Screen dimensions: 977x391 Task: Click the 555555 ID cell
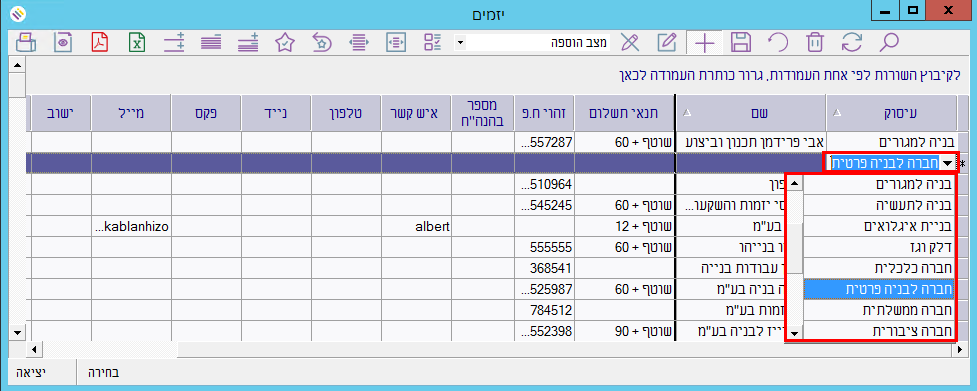544,247
